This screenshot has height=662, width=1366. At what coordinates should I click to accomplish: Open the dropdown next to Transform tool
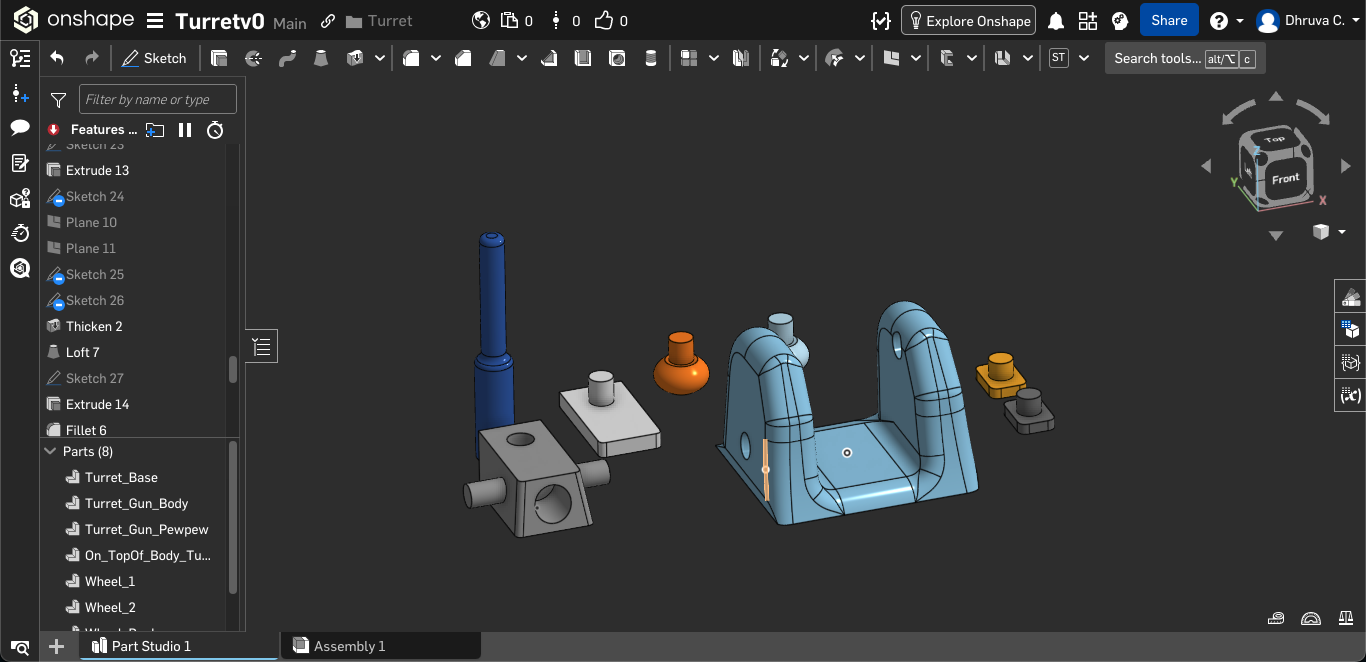click(x=806, y=58)
